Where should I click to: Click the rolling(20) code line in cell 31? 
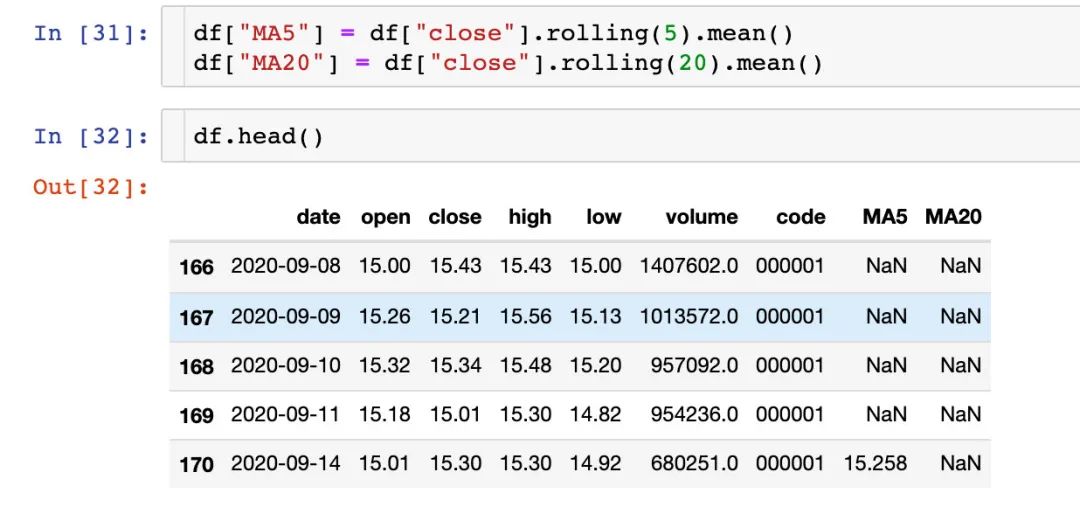[508, 63]
